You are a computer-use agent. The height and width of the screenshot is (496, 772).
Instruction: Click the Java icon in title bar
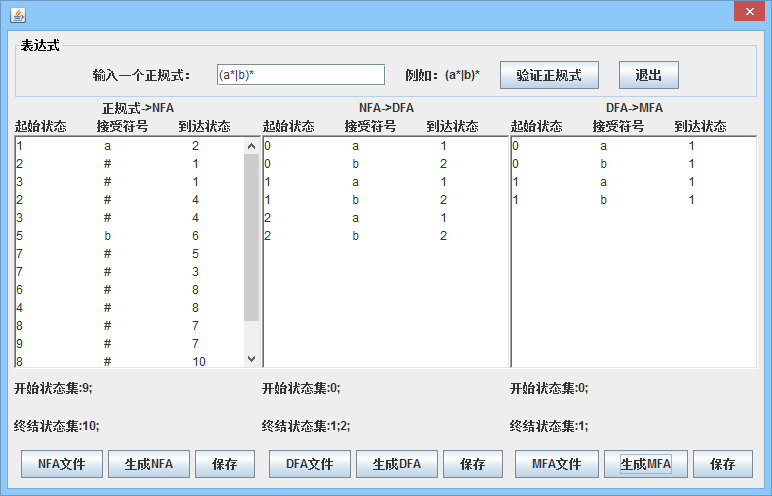(18, 15)
